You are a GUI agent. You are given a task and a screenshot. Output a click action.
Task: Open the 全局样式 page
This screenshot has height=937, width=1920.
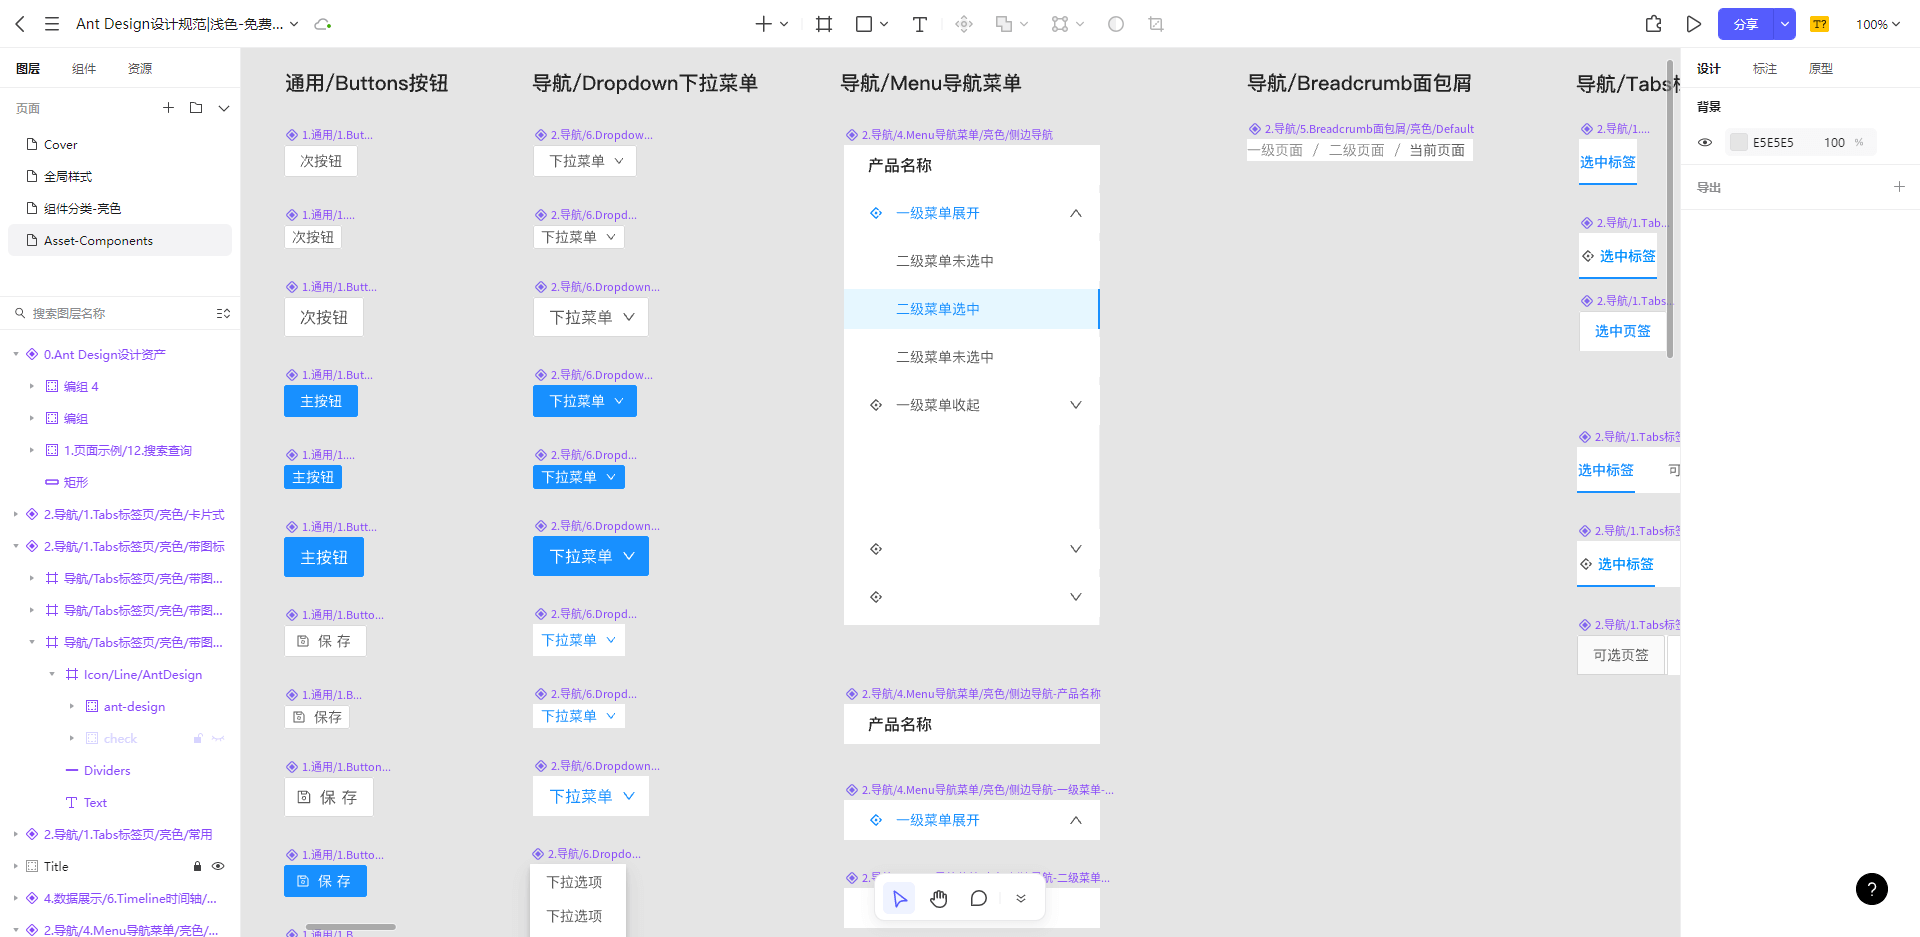tap(120, 176)
